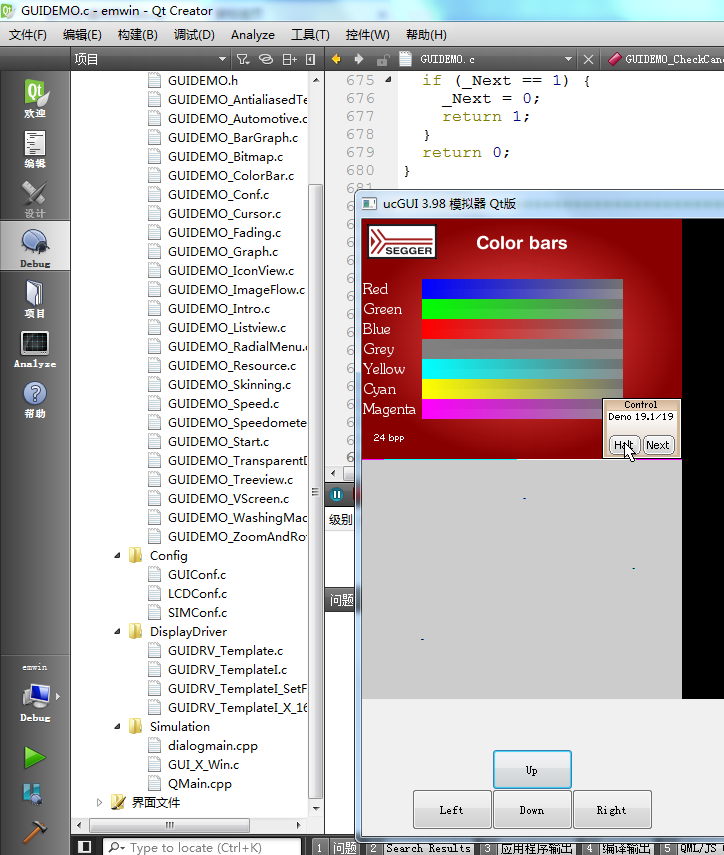Click the hammer Build project icon
Viewport: 724px width, 855px height.
pos(35,831)
